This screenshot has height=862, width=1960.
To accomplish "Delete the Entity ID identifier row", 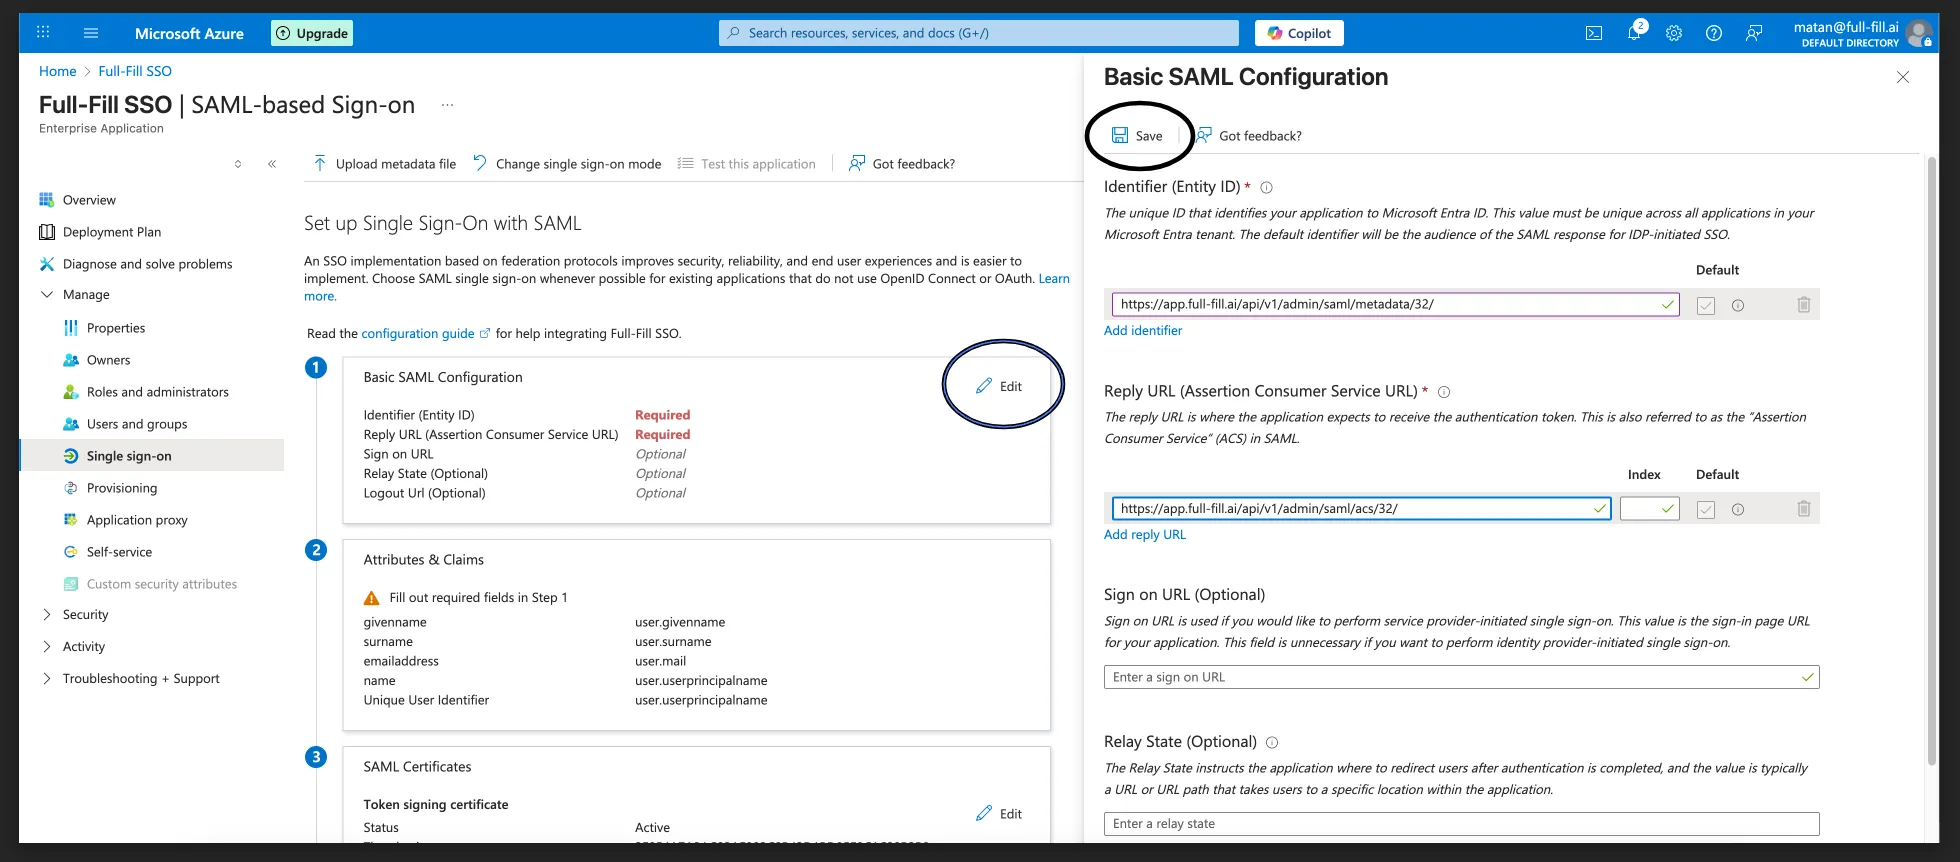I will [1804, 305].
